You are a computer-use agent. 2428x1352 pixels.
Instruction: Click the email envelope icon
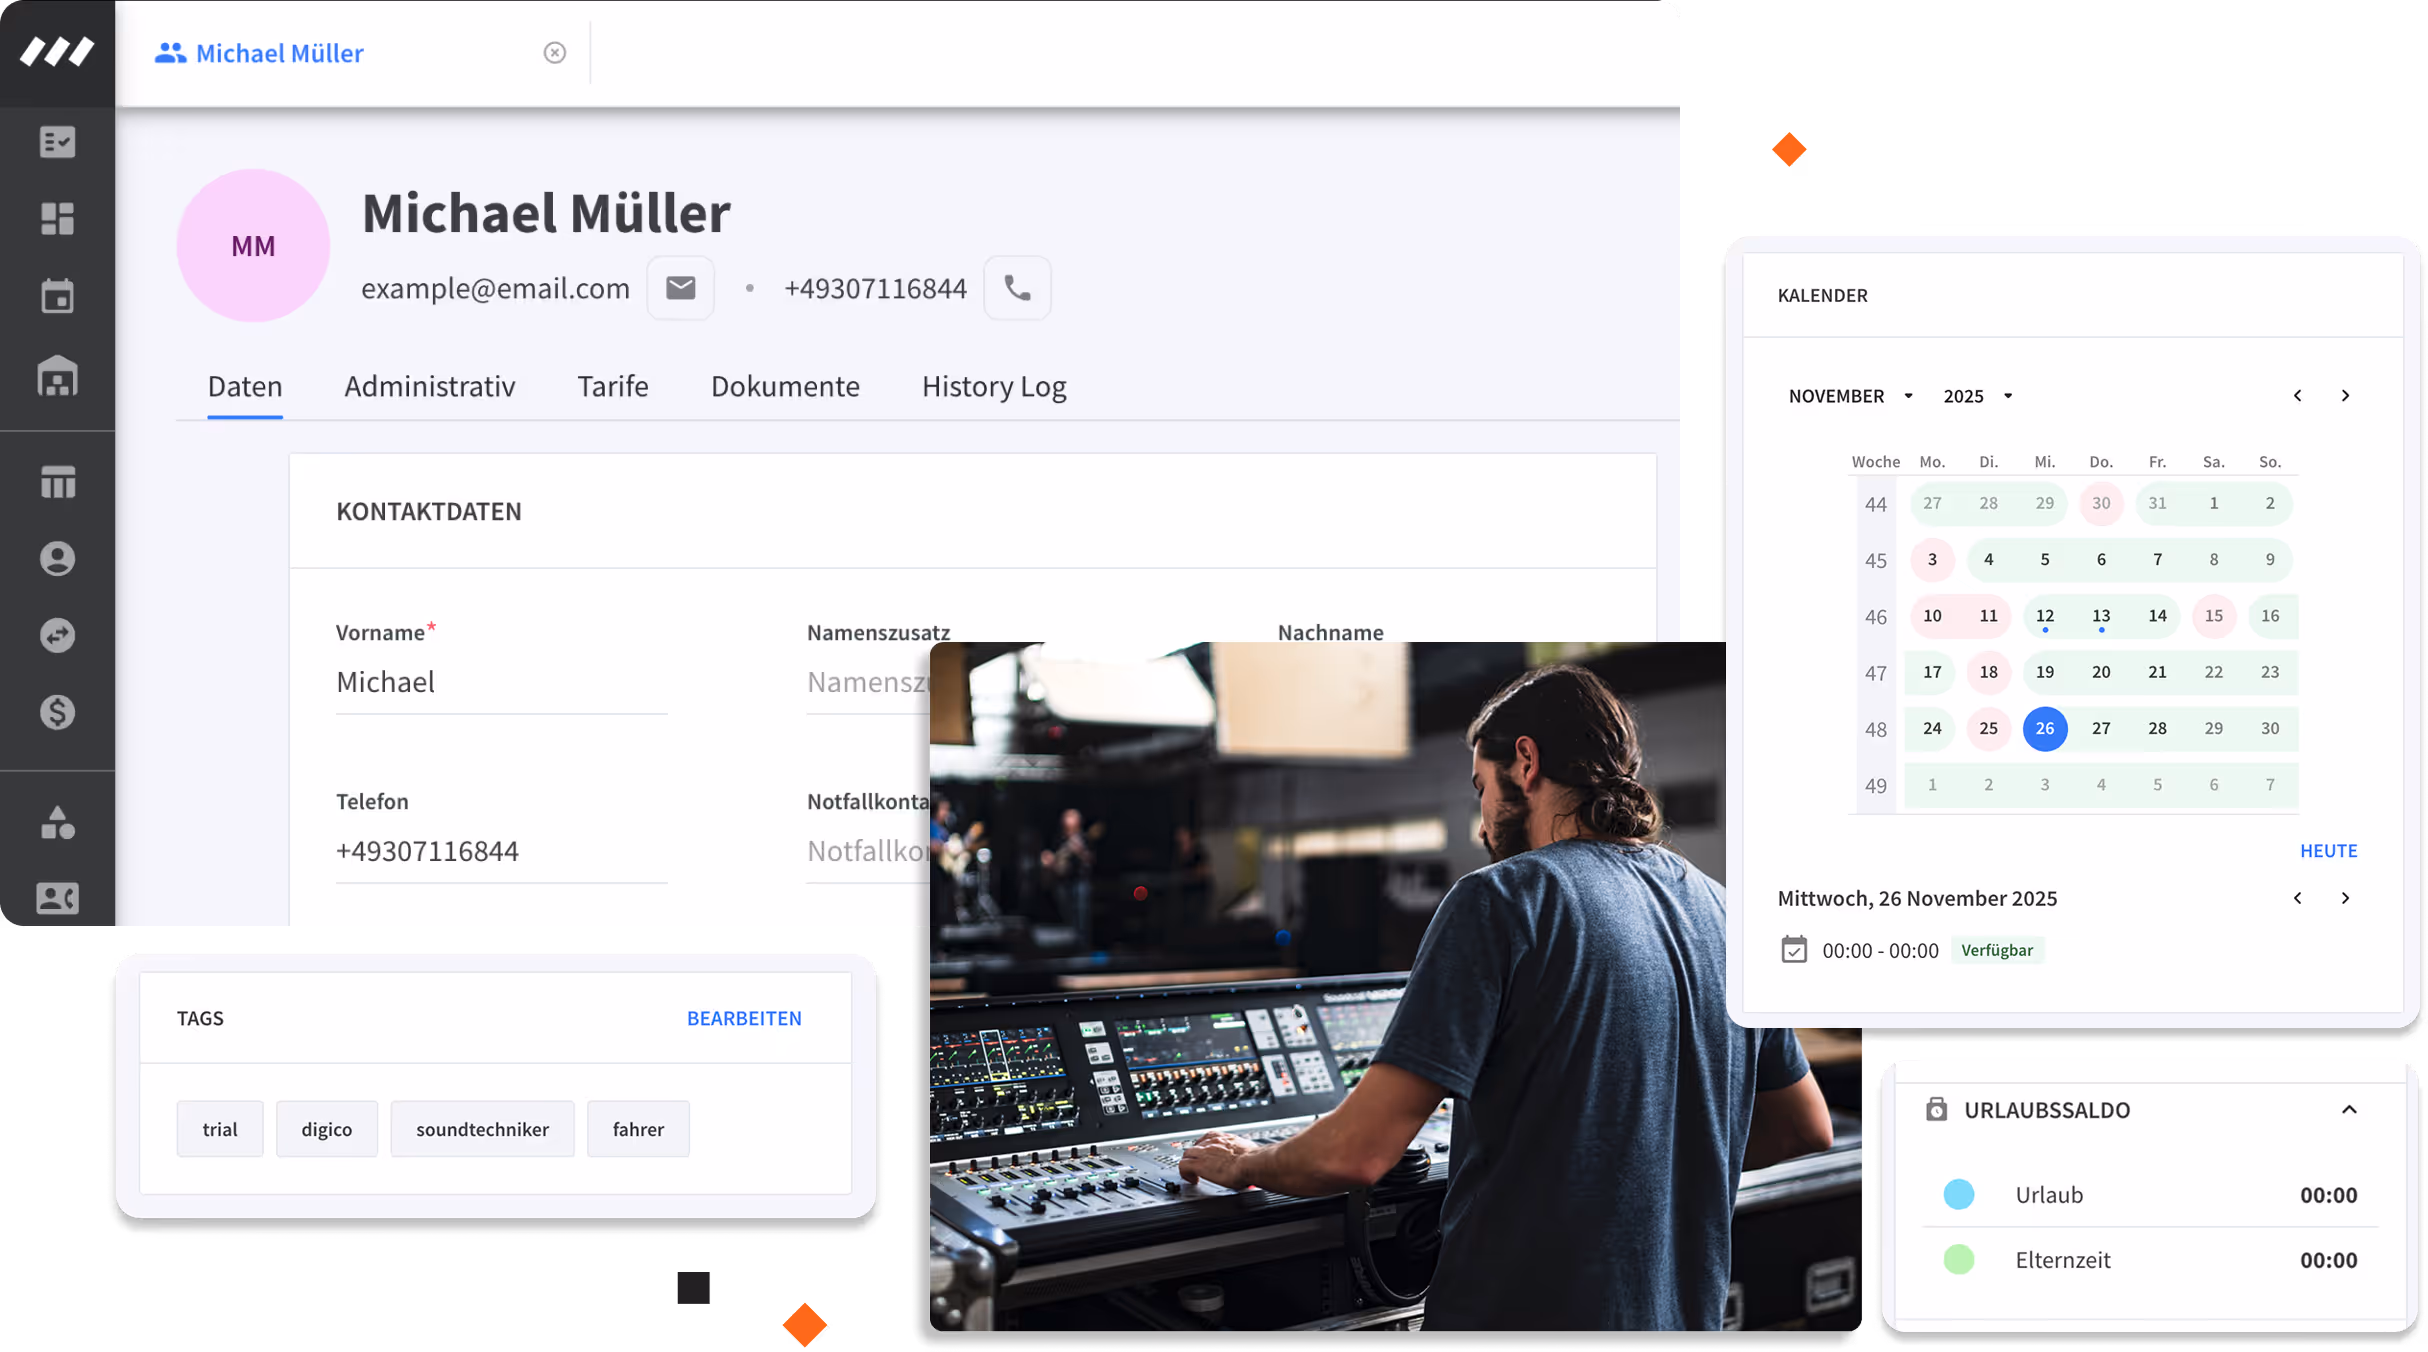point(680,288)
